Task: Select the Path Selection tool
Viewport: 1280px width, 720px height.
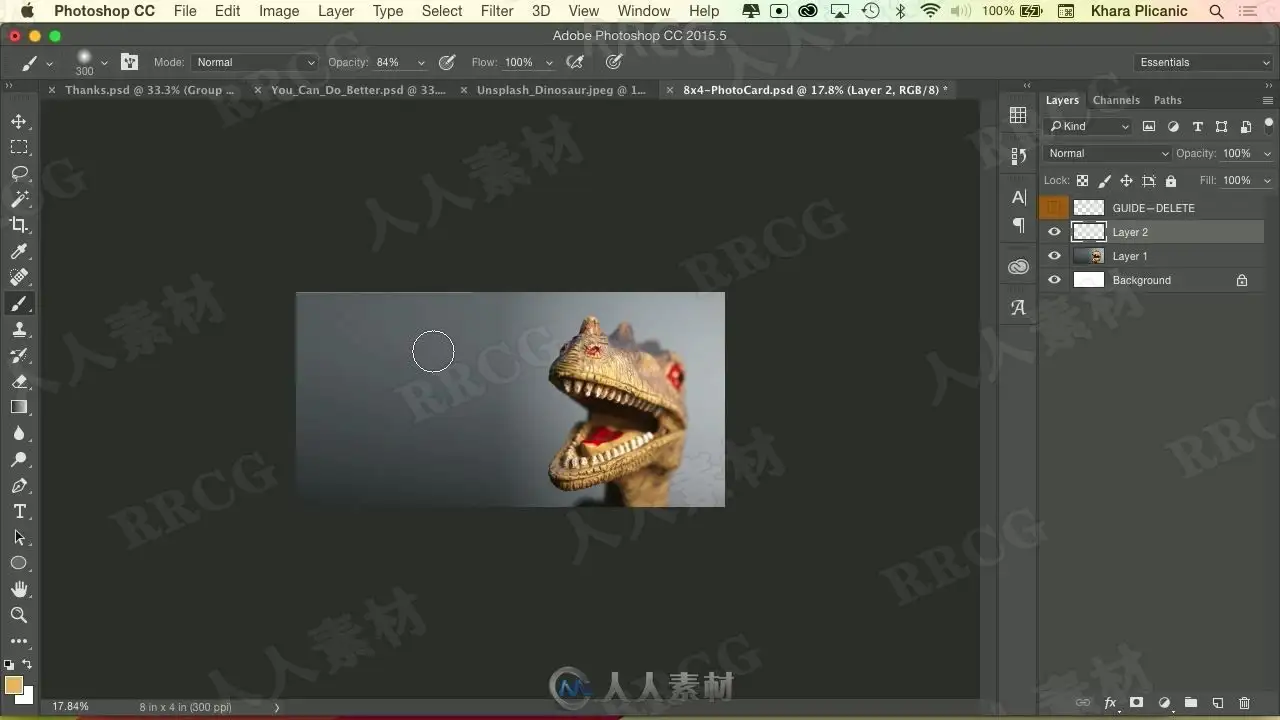Action: tap(19, 537)
